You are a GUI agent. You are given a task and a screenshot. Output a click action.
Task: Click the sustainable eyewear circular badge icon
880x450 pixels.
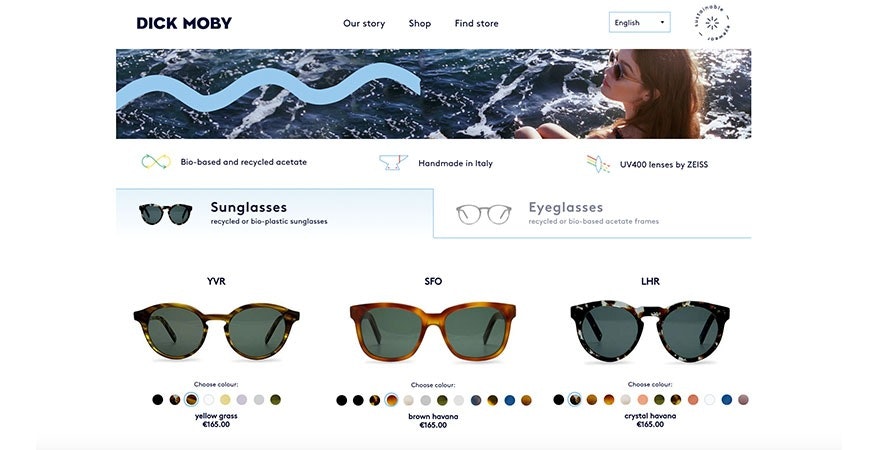(712, 23)
